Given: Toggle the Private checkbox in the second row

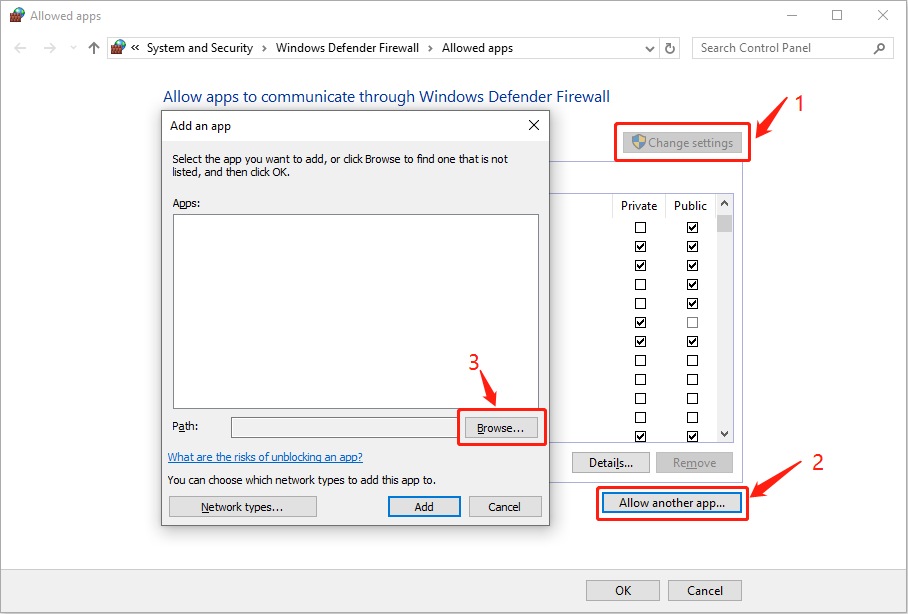Looking at the screenshot, I should [640, 247].
